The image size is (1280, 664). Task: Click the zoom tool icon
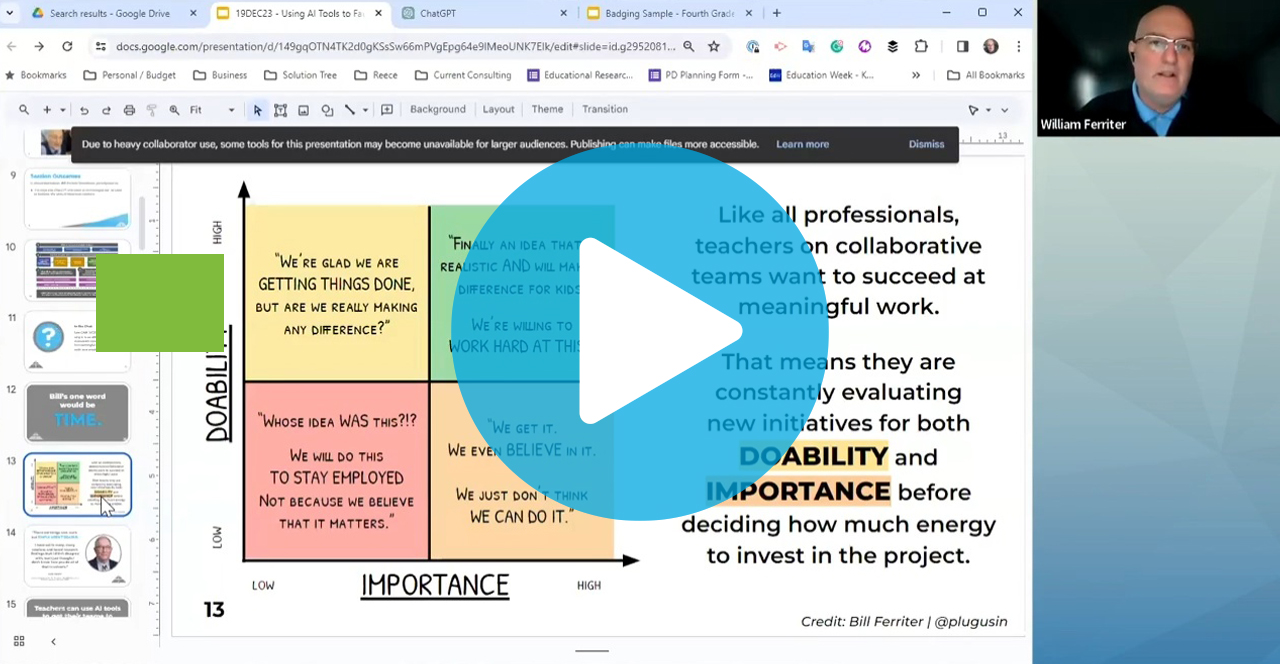(174, 110)
